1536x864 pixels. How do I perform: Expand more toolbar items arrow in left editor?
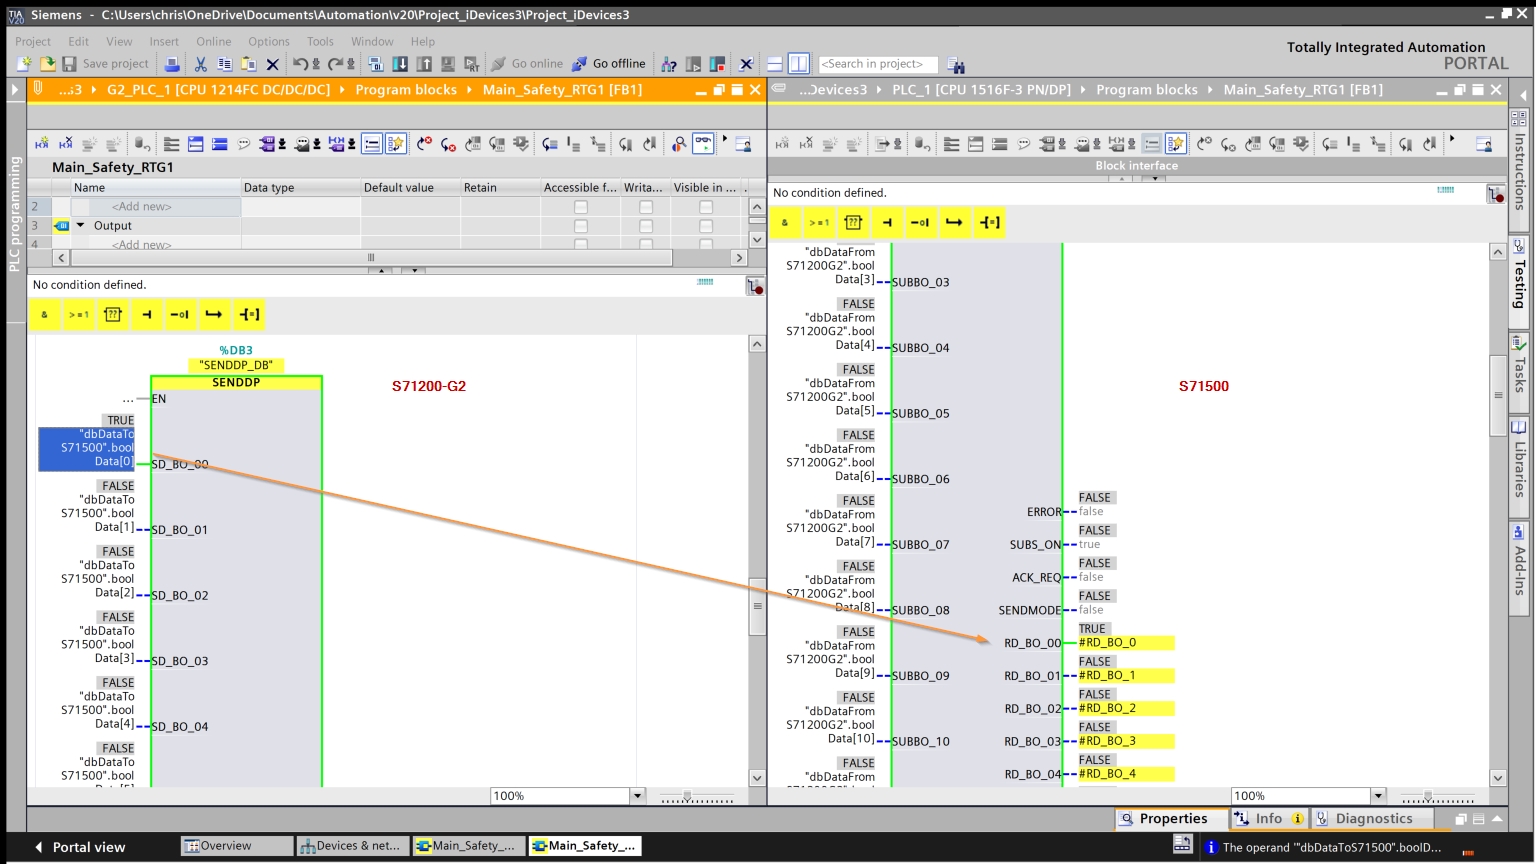point(725,139)
